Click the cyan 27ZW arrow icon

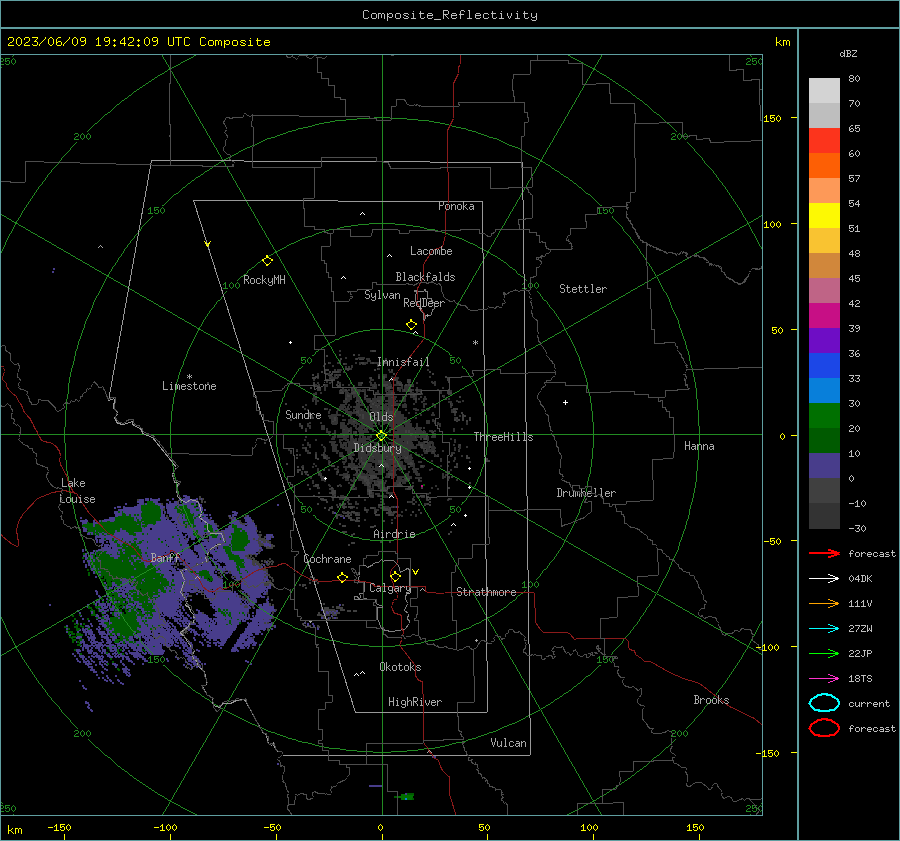click(x=824, y=629)
